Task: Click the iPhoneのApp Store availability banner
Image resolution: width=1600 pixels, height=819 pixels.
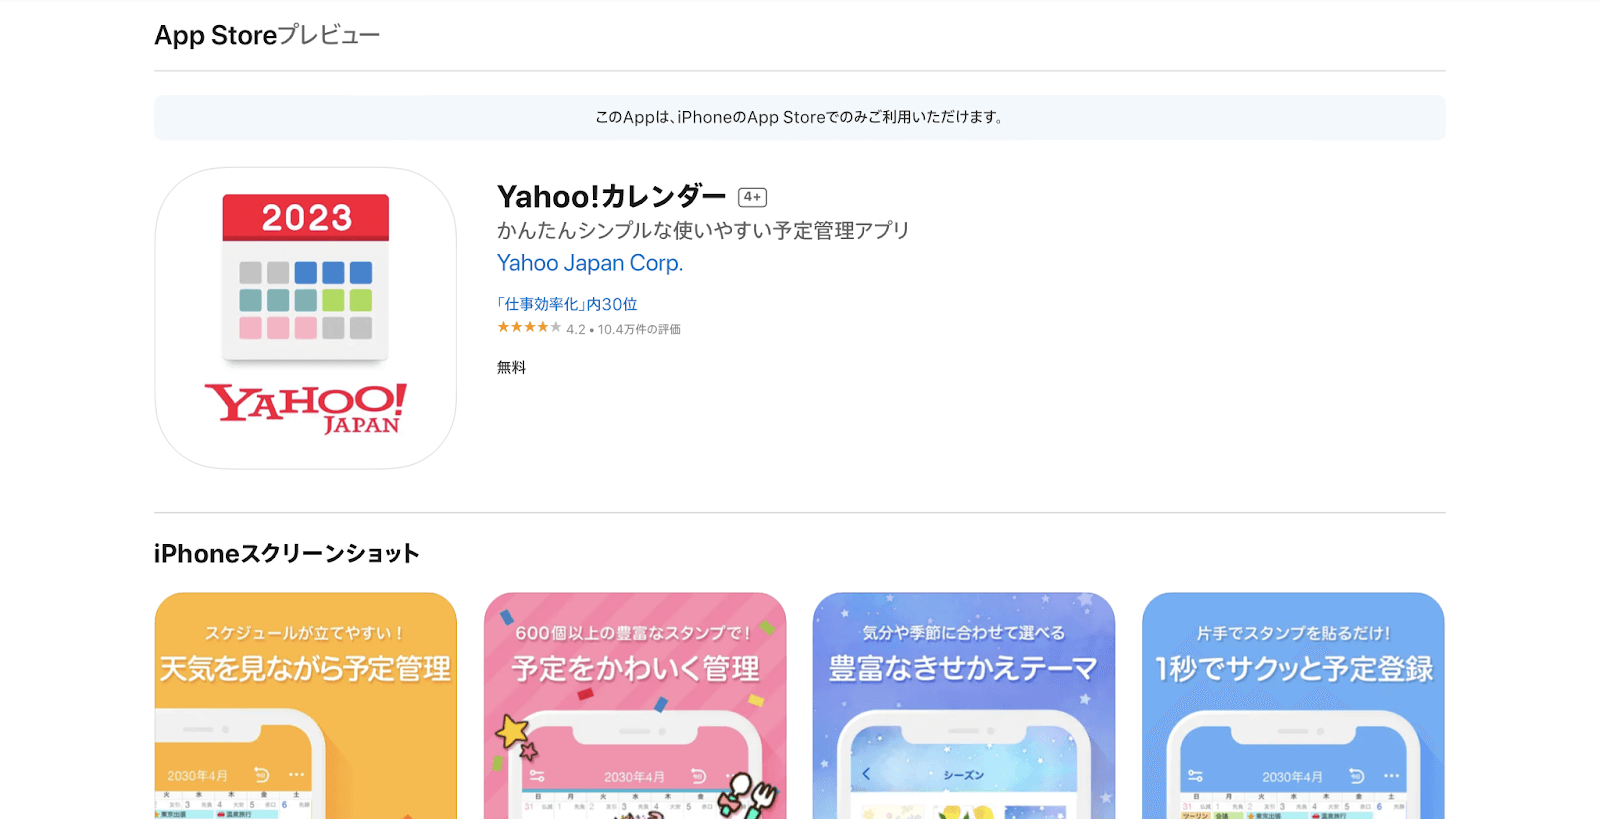Action: click(x=800, y=117)
